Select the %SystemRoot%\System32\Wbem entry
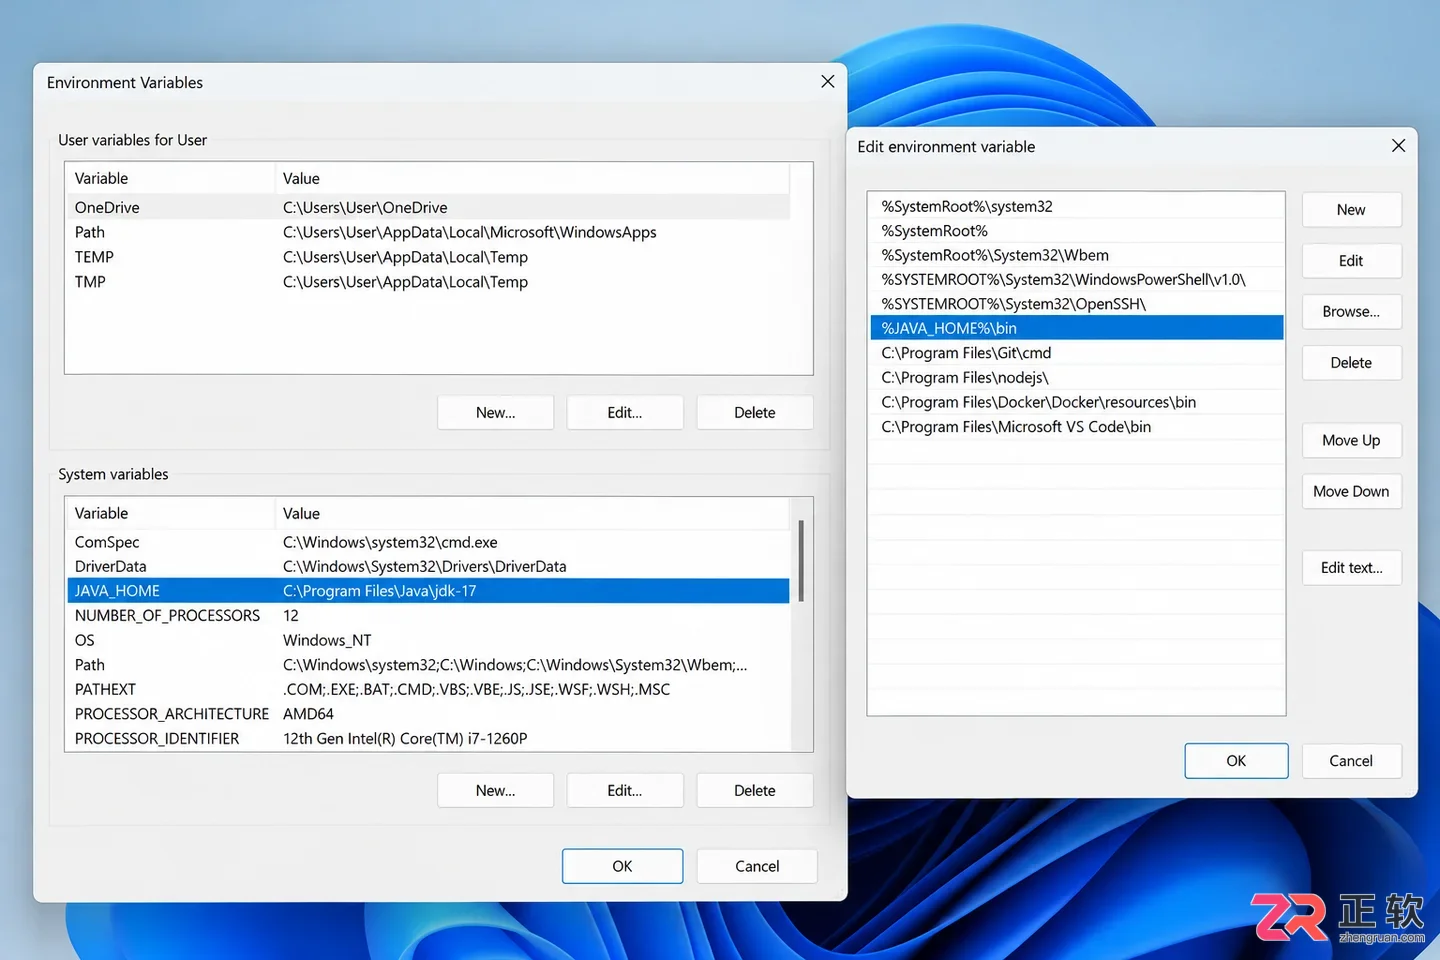Screen dimensions: 1440x960 [1076, 255]
